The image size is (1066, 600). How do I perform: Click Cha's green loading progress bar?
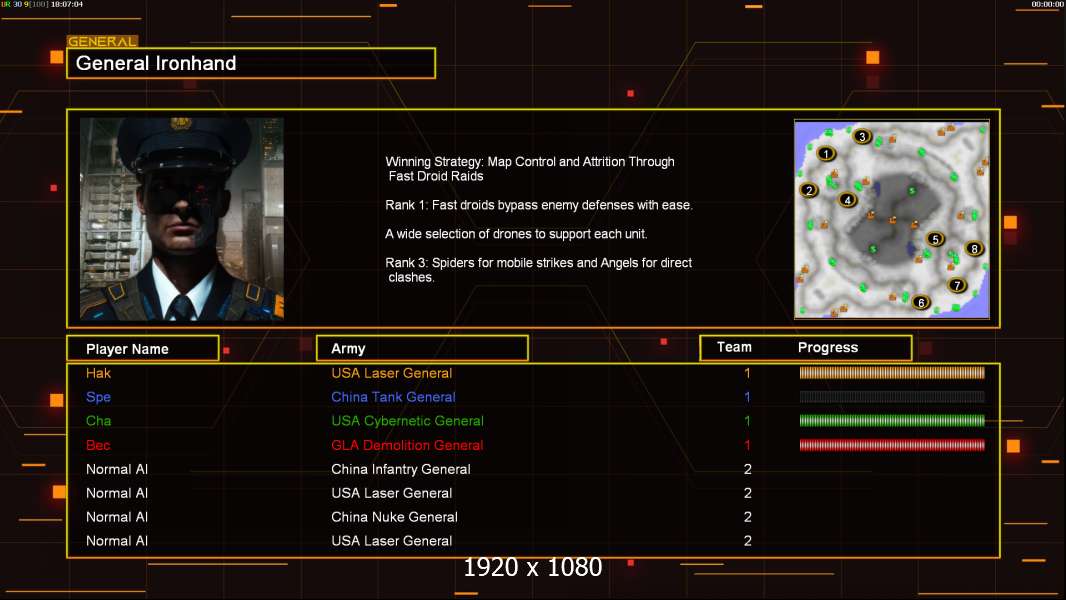click(892, 421)
